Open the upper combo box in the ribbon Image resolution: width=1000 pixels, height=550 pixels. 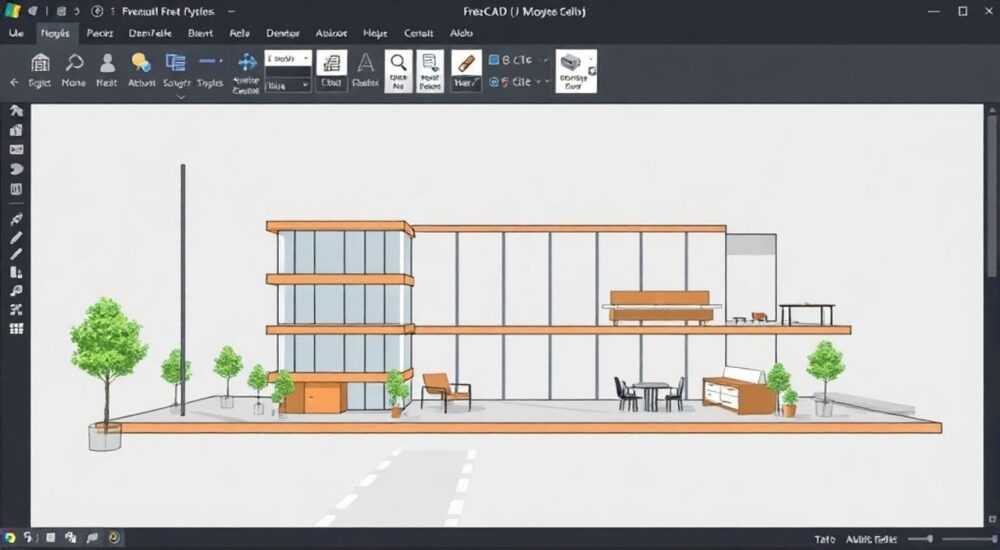(x=288, y=59)
